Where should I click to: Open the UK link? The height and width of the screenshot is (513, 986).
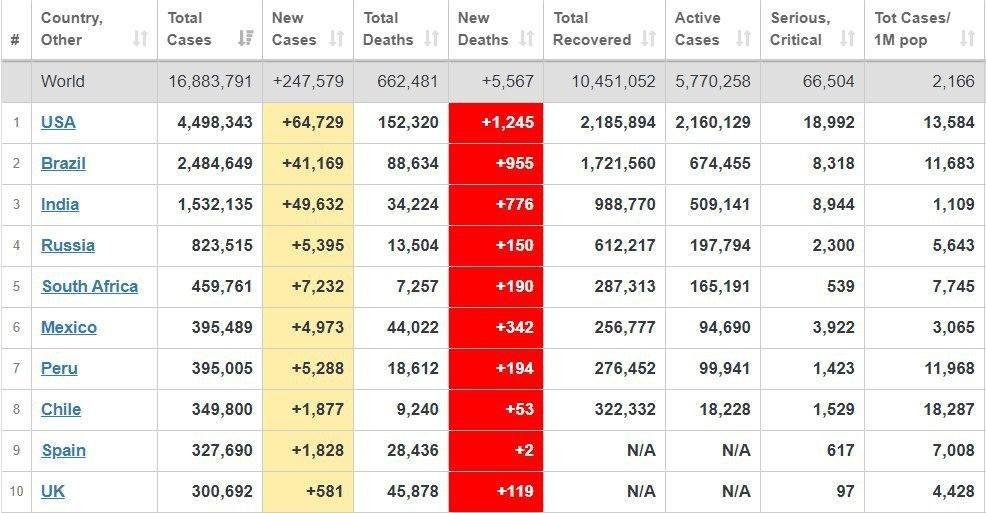click(x=53, y=492)
